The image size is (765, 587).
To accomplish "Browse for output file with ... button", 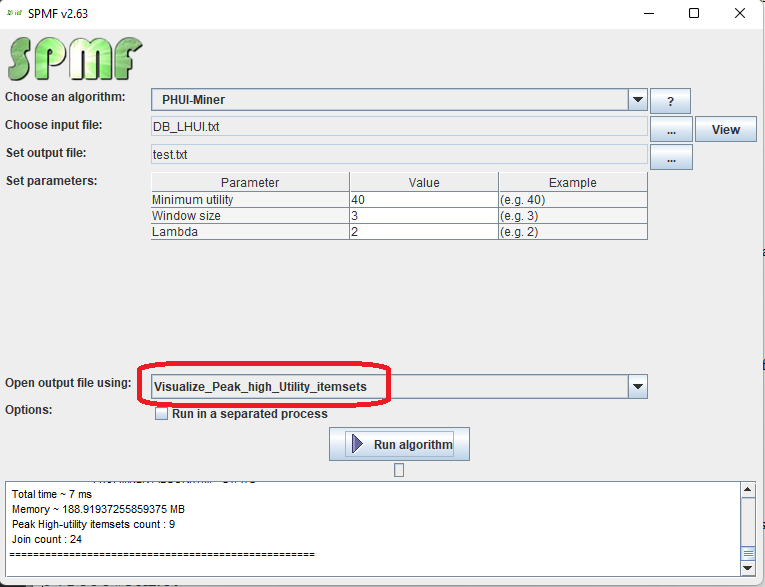I will tap(671, 157).
